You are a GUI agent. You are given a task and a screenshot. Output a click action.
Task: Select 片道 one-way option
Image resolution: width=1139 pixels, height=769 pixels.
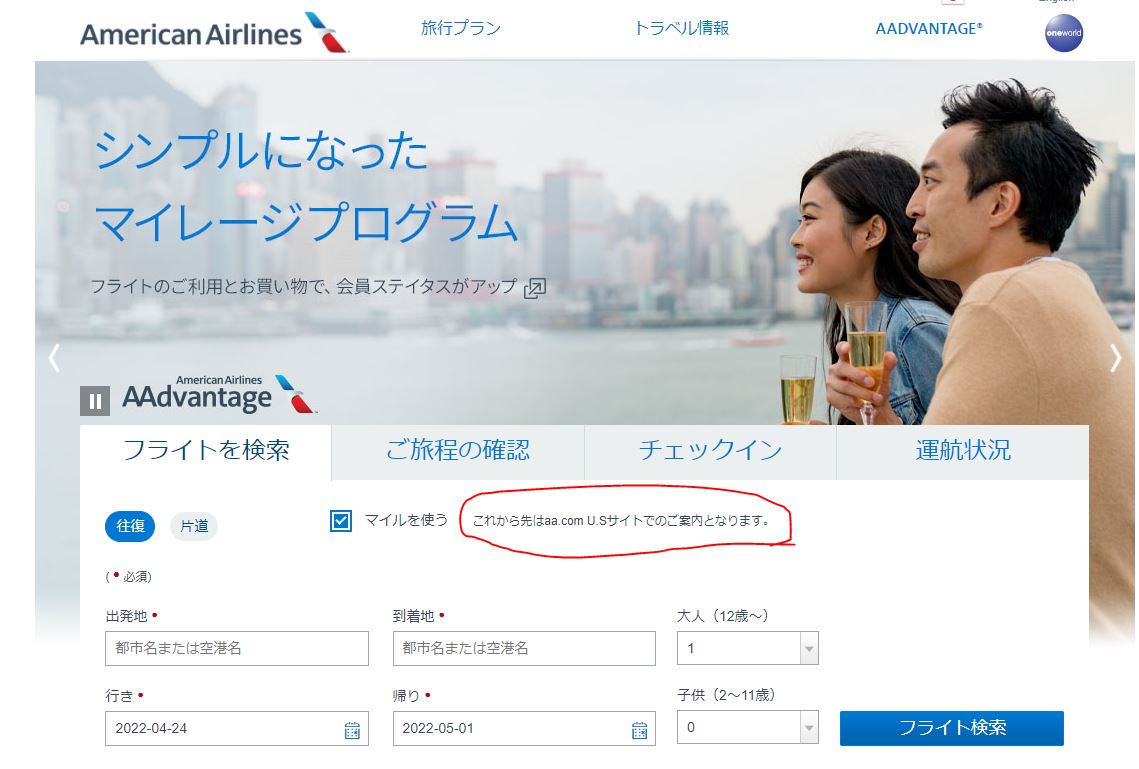point(194,526)
